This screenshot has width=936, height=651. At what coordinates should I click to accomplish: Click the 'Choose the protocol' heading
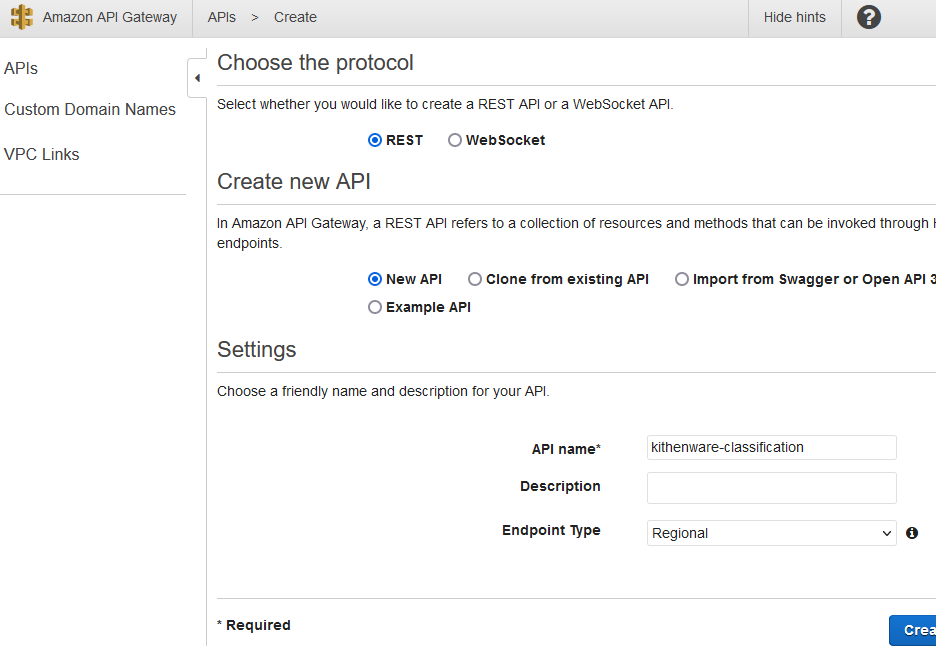point(315,63)
